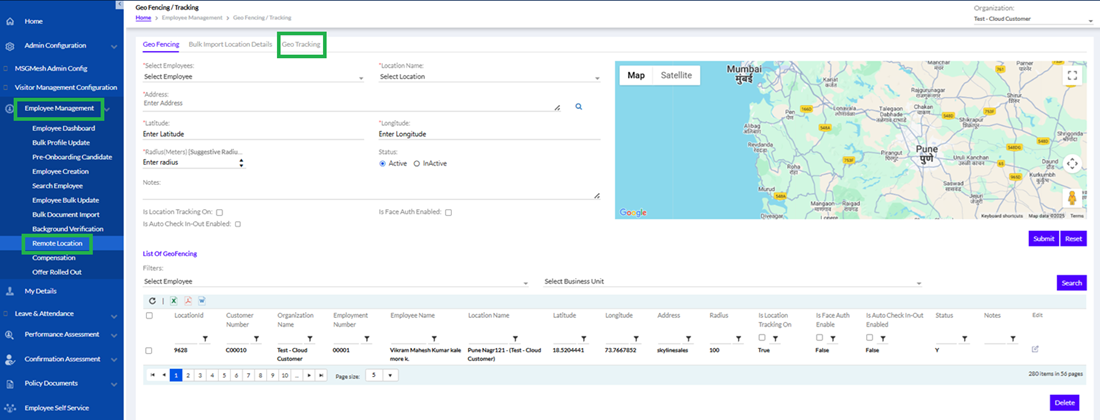The height and width of the screenshot is (420, 1100).
Task: Click the Enter Latitude input field
Action: click(253, 133)
